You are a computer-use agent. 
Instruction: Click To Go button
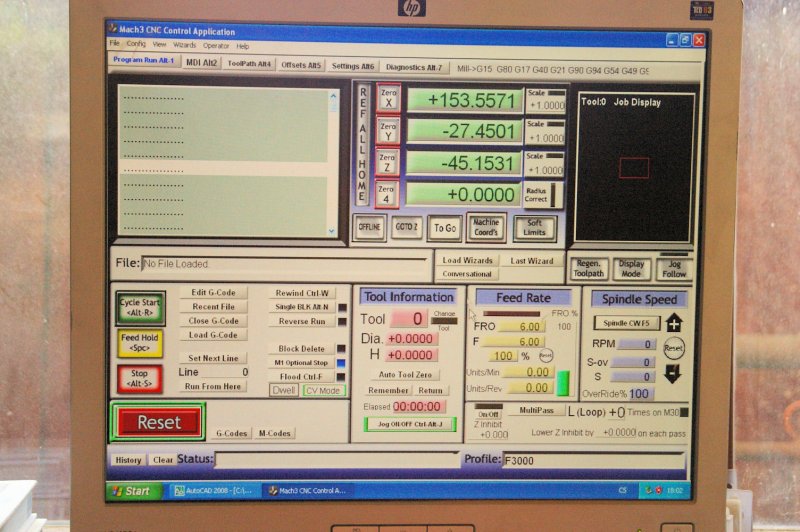(x=445, y=227)
